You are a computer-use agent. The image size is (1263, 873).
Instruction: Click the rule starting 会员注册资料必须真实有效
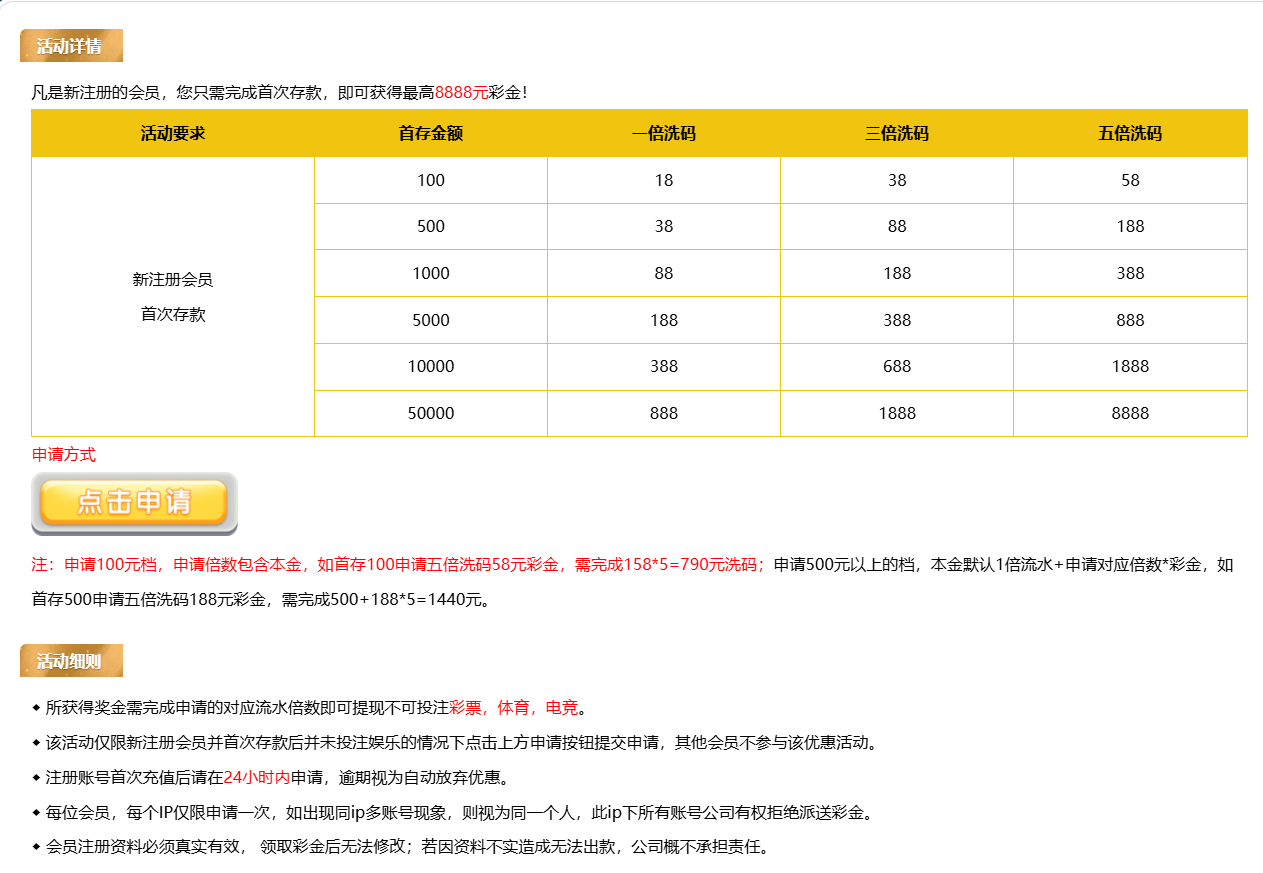click(408, 848)
